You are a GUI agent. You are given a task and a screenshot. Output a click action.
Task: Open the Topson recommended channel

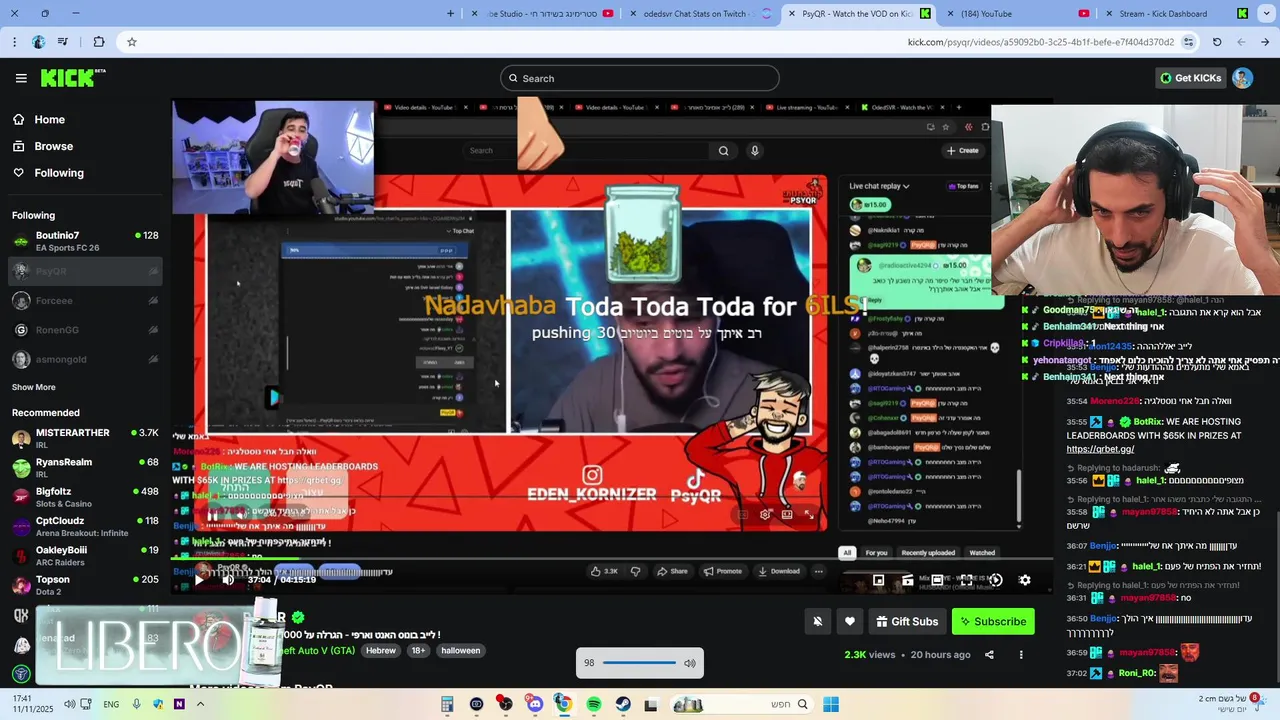pyautogui.click(x=85, y=584)
